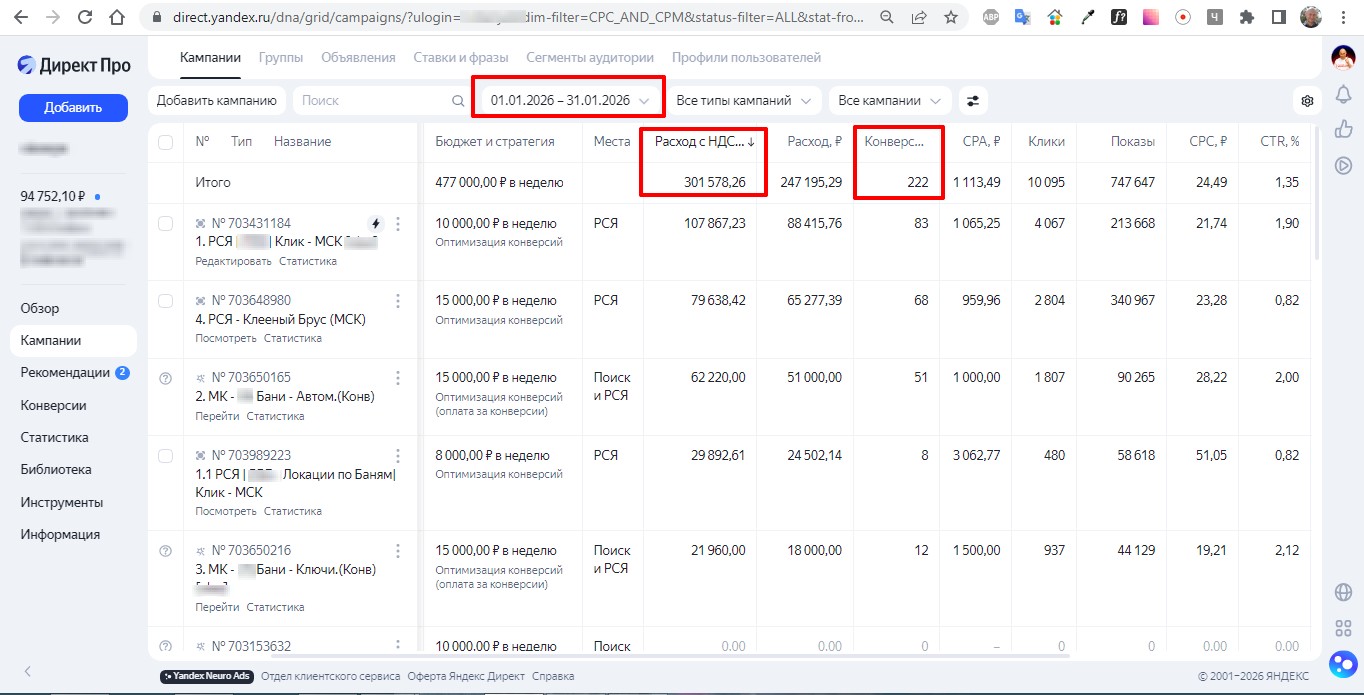
Task: Open table column settings gear icon
Action: pos(1307,101)
